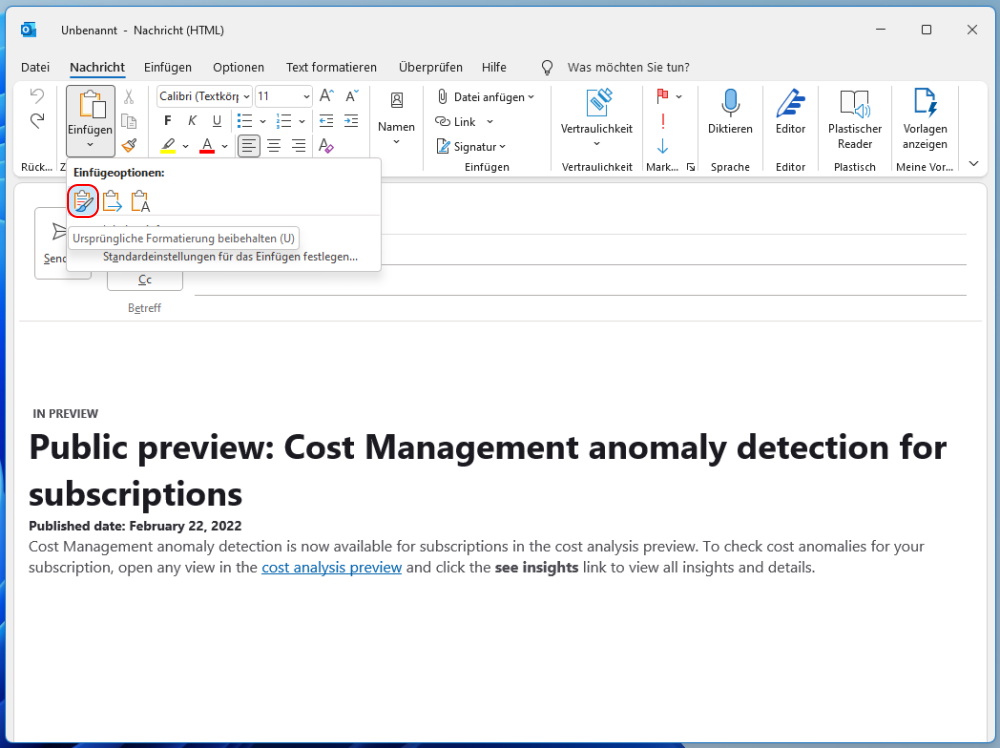Clear formatting with eraser A icon
This screenshot has width=1000, height=748.
coord(326,146)
